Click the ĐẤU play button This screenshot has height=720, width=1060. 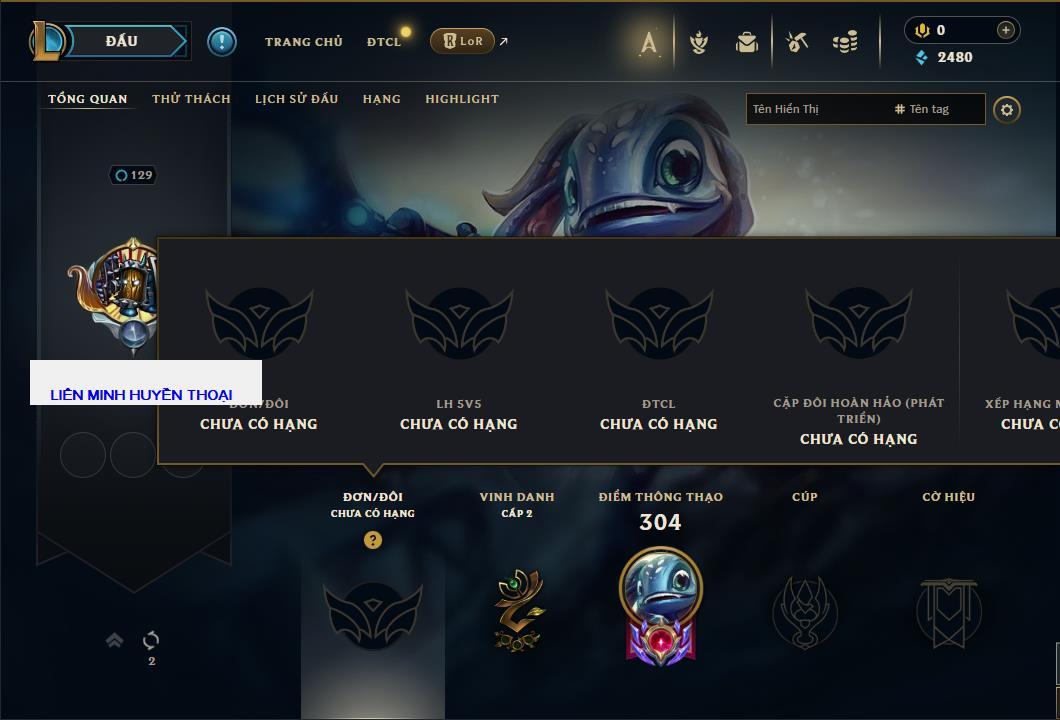pos(120,41)
